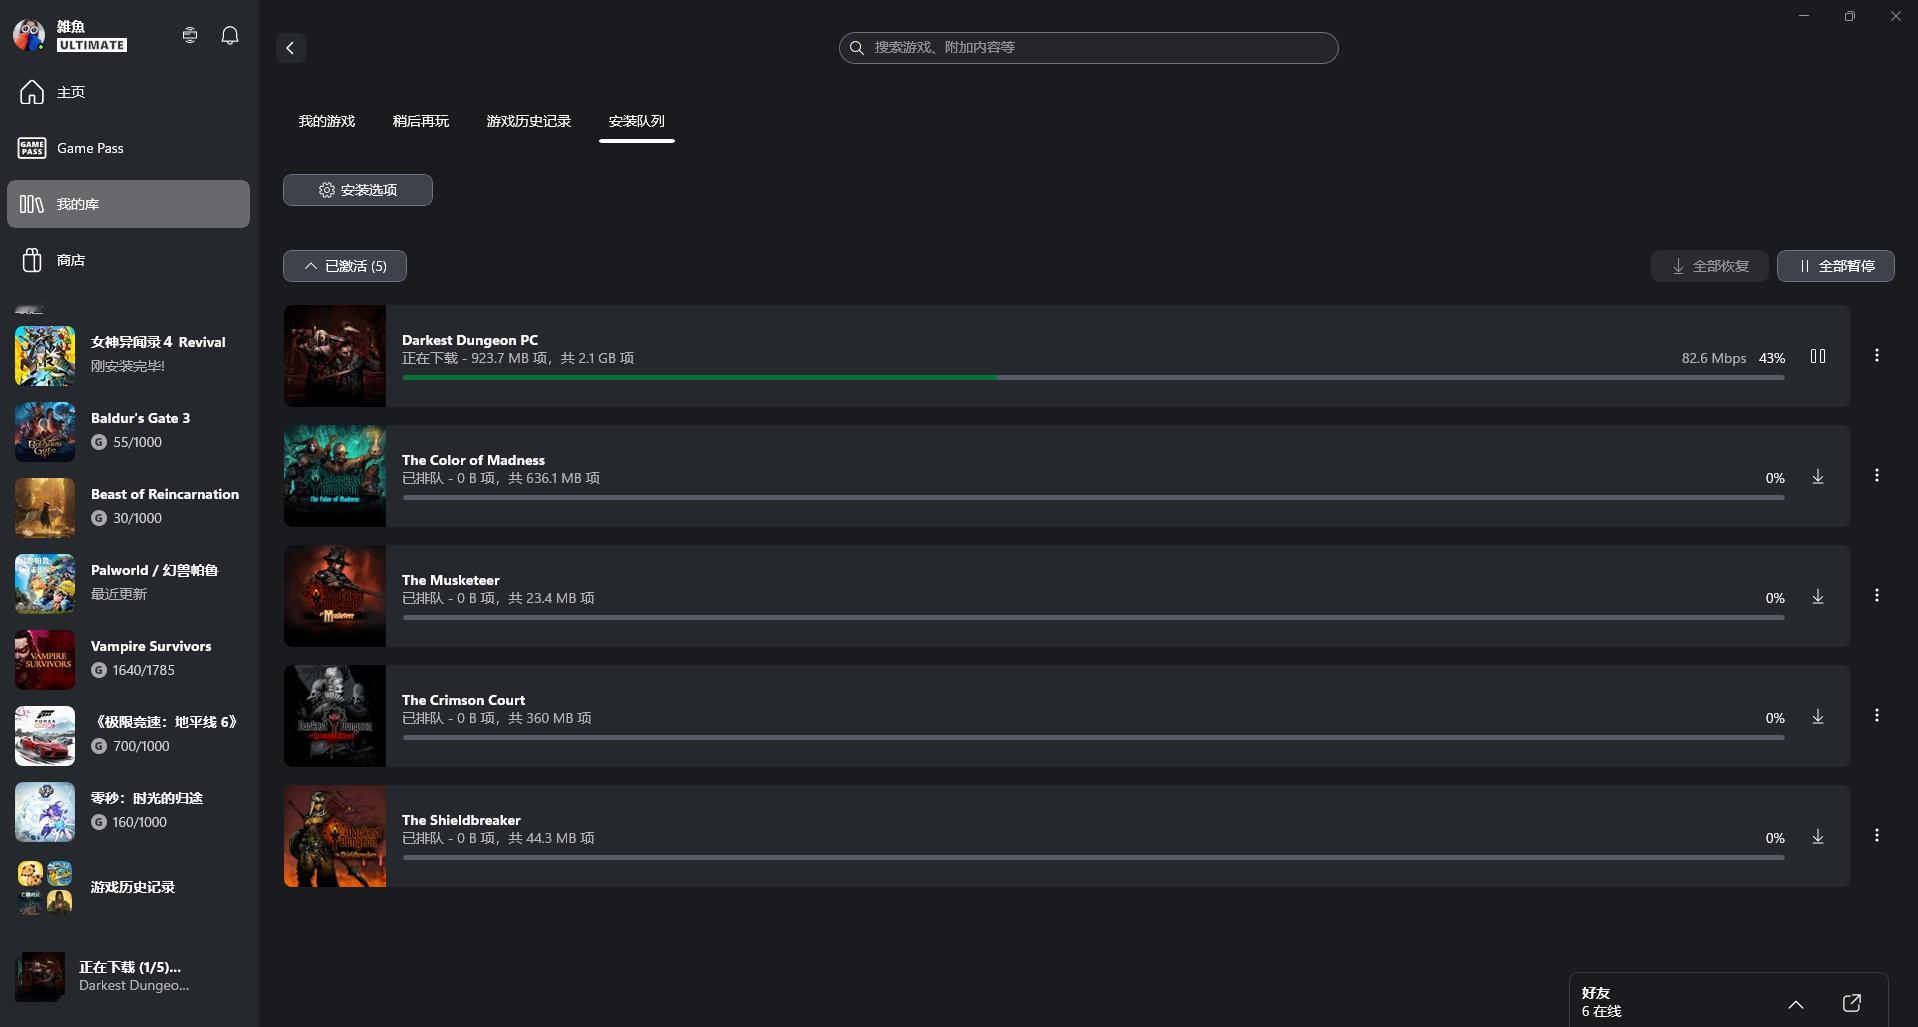Pause the Darkest Dungeon PC download
1918x1027 pixels.
1818,356
